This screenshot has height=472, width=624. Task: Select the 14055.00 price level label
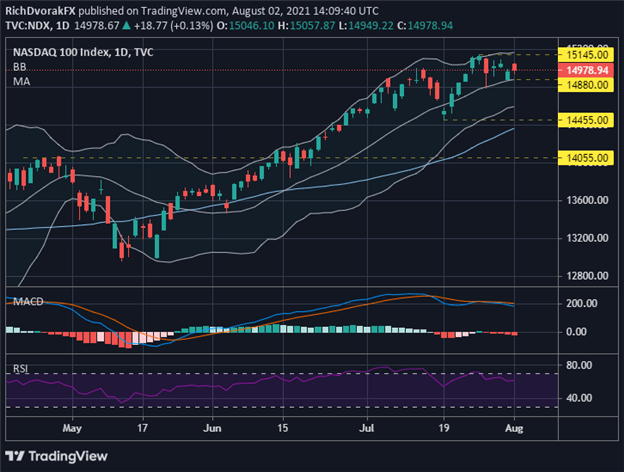585,158
